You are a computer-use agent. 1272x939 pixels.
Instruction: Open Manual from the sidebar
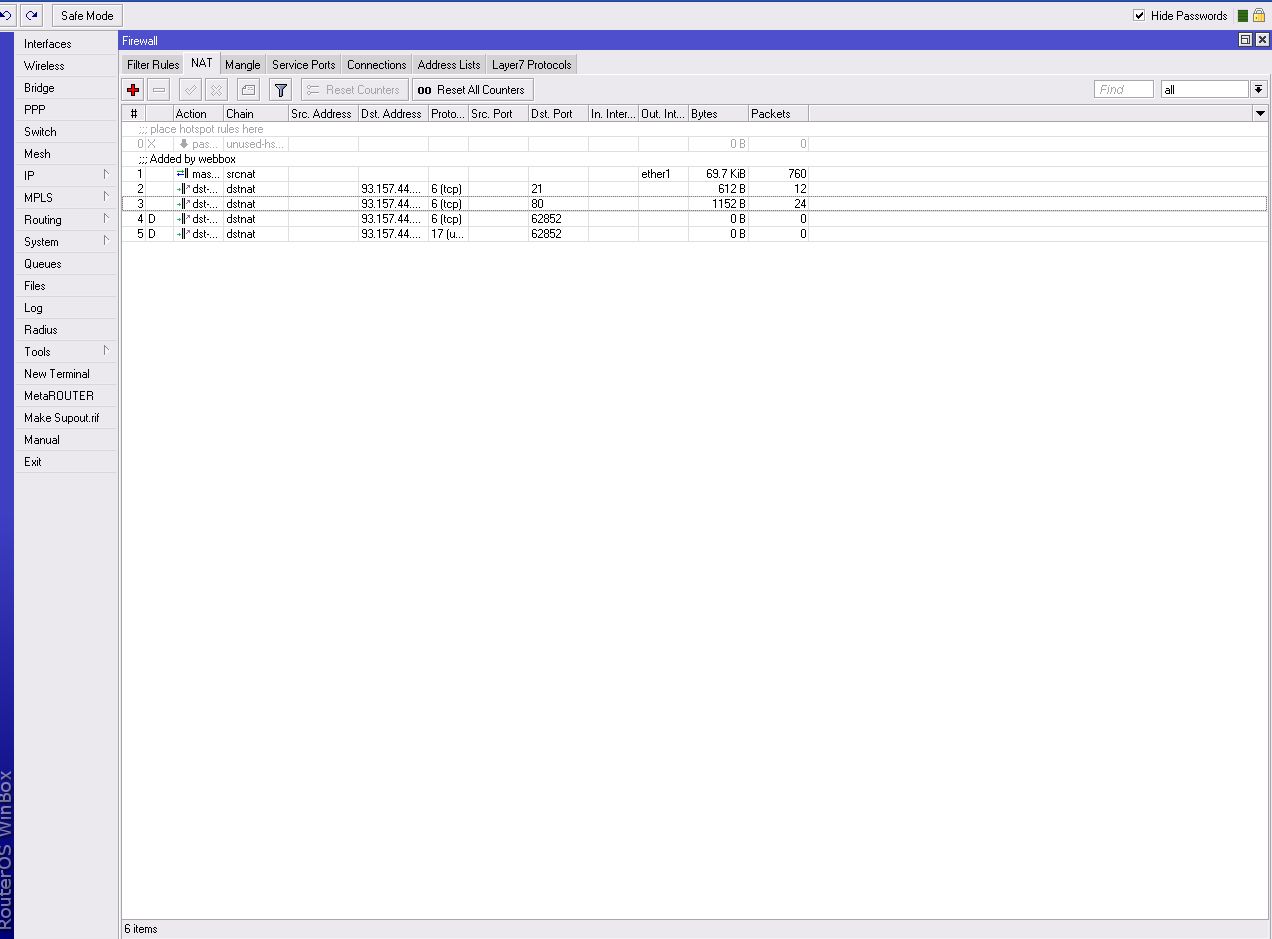pyautogui.click(x=66, y=439)
